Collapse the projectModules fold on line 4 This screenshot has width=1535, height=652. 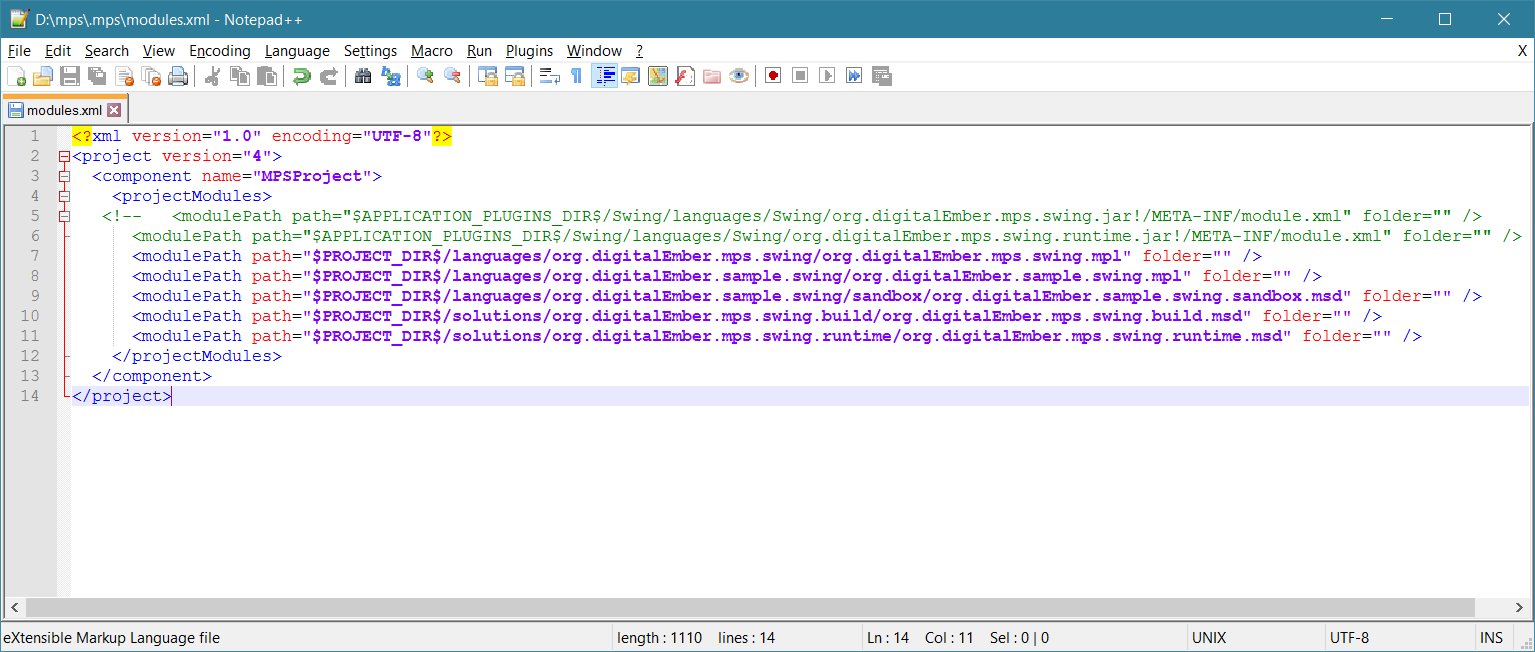pyautogui.click(x=64, y=196)
